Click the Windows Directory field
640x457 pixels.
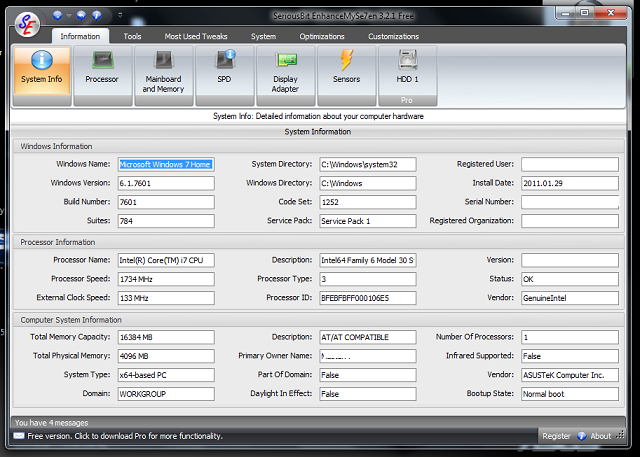368,183
